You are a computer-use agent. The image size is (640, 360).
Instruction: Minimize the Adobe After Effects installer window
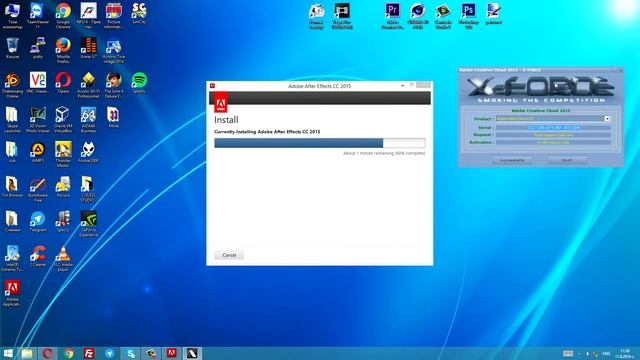[402, 85]
